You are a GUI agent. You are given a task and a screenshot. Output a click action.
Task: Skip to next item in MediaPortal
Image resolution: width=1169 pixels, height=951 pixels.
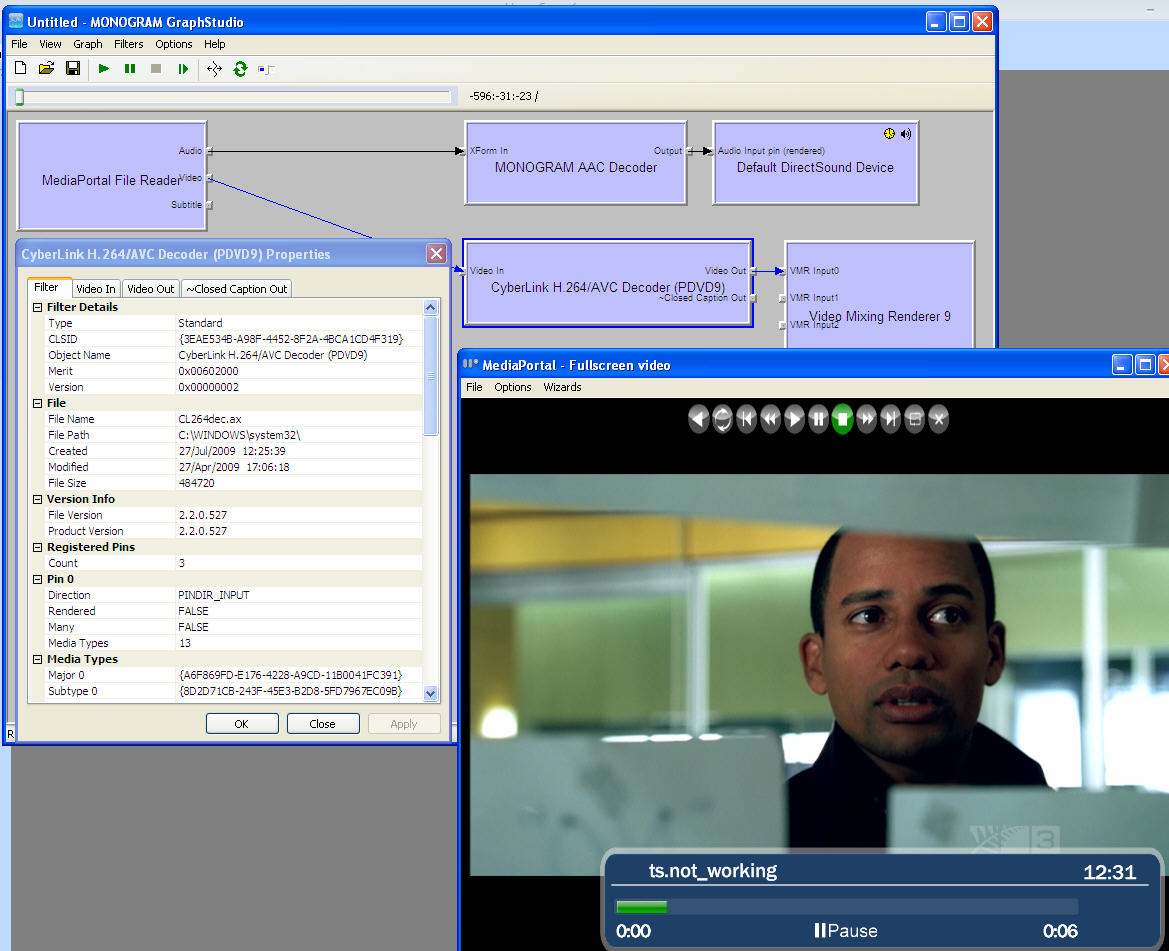[x=890, y=419]
